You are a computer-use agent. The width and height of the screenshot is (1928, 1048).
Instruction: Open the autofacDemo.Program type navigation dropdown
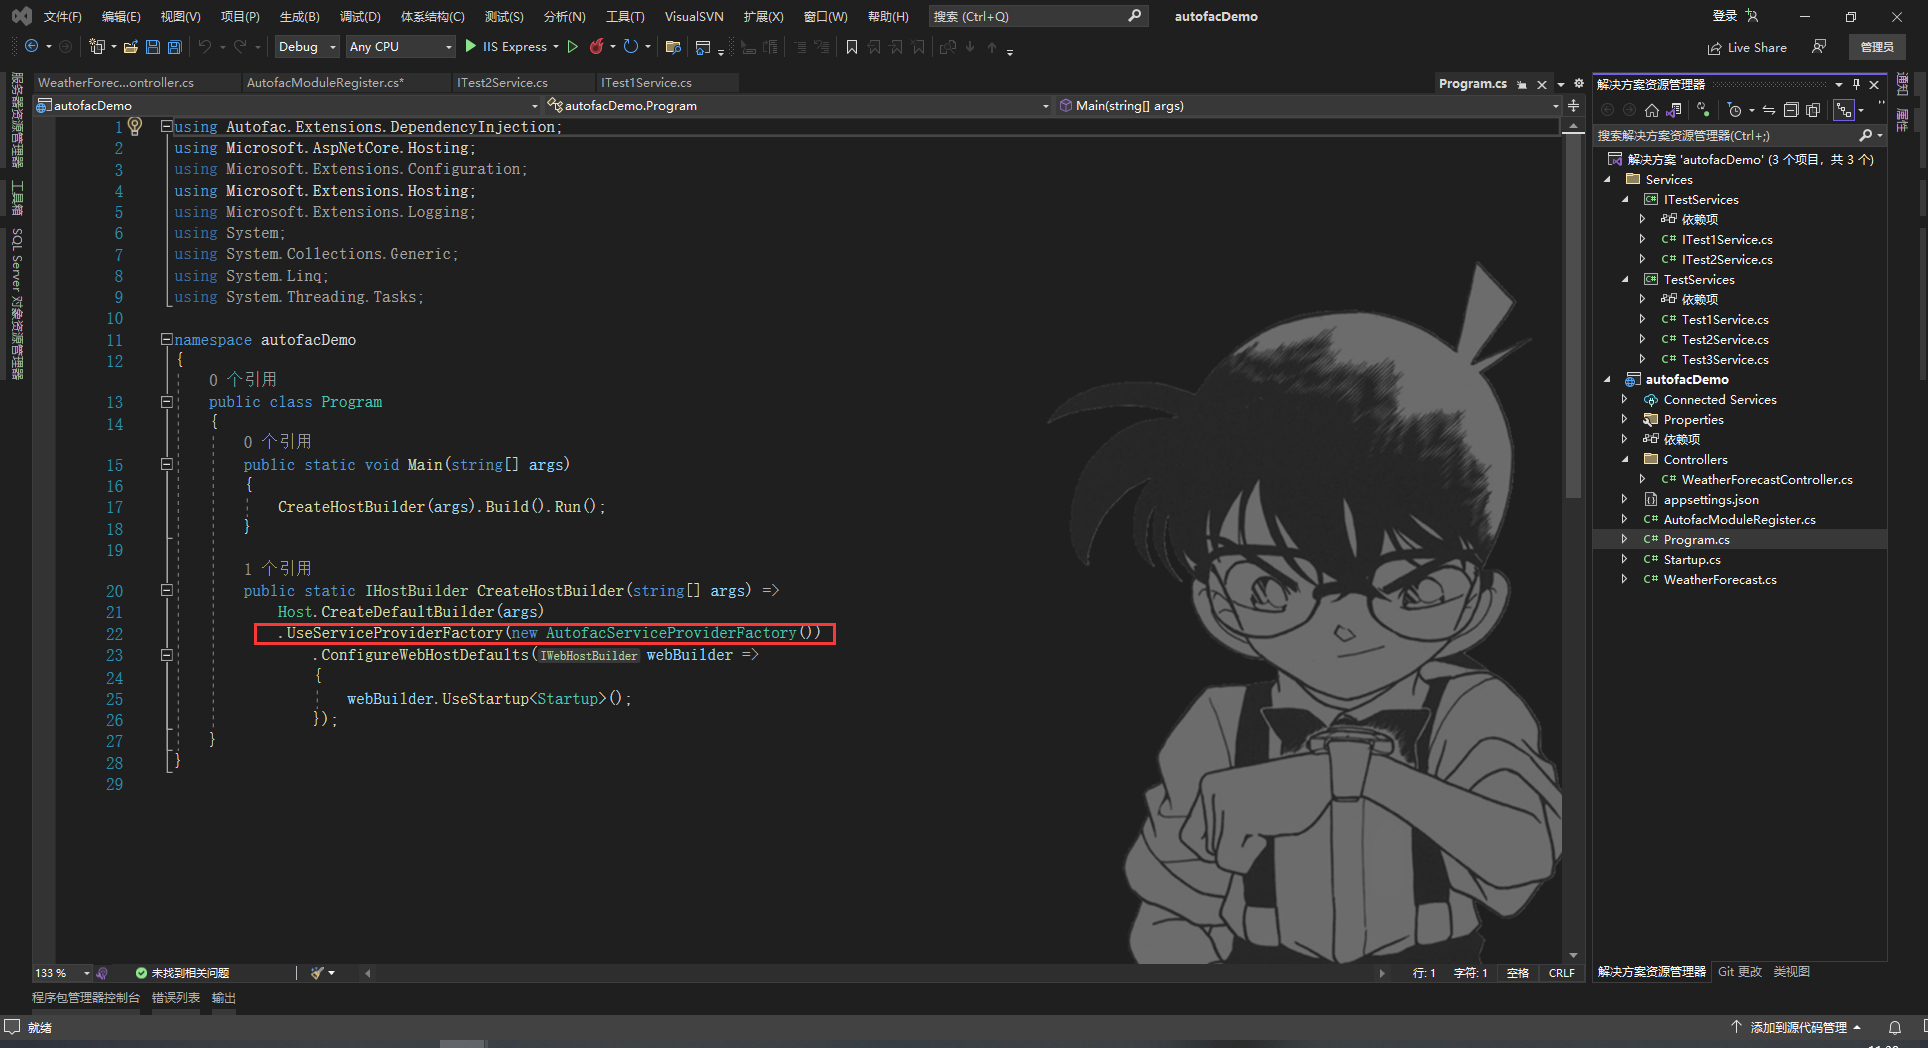pyautogui.click(x=798, y=105)
